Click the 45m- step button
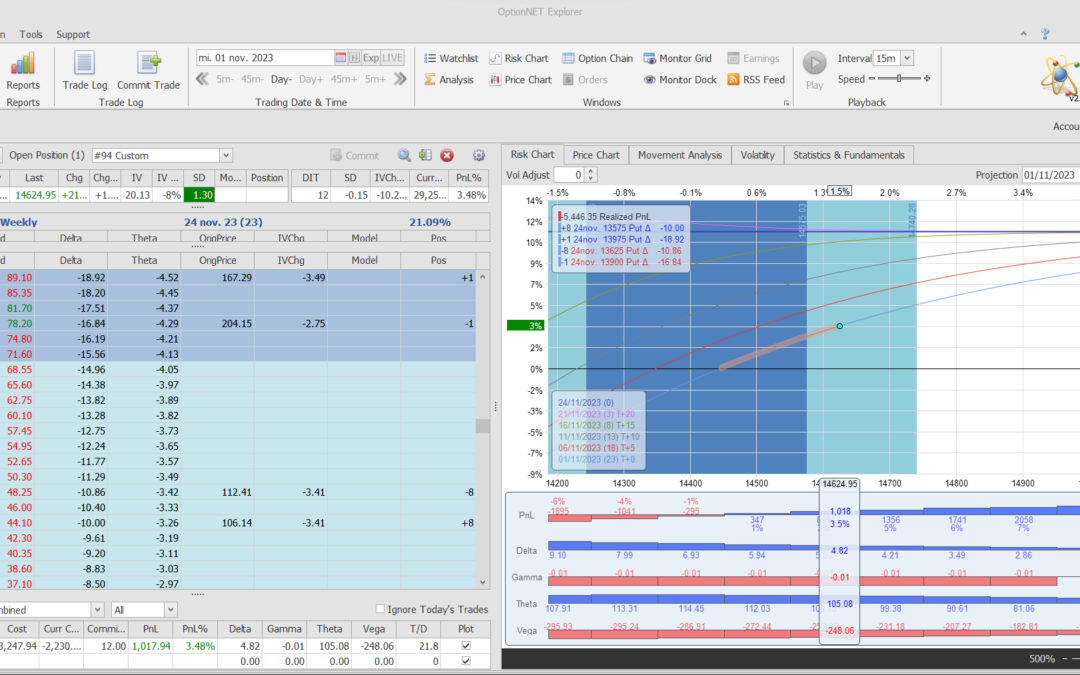1080x675 pixels. coord(252,79)
